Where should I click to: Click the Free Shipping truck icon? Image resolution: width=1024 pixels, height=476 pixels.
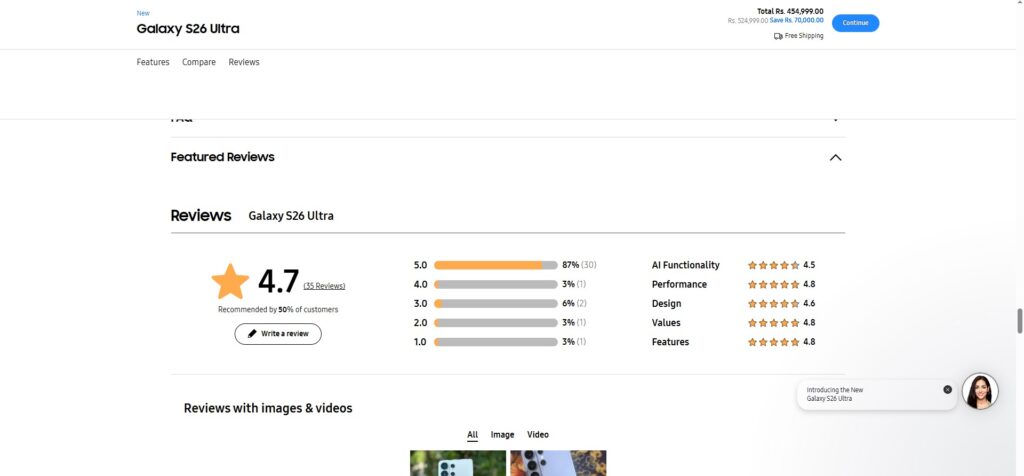pos(778,37)
